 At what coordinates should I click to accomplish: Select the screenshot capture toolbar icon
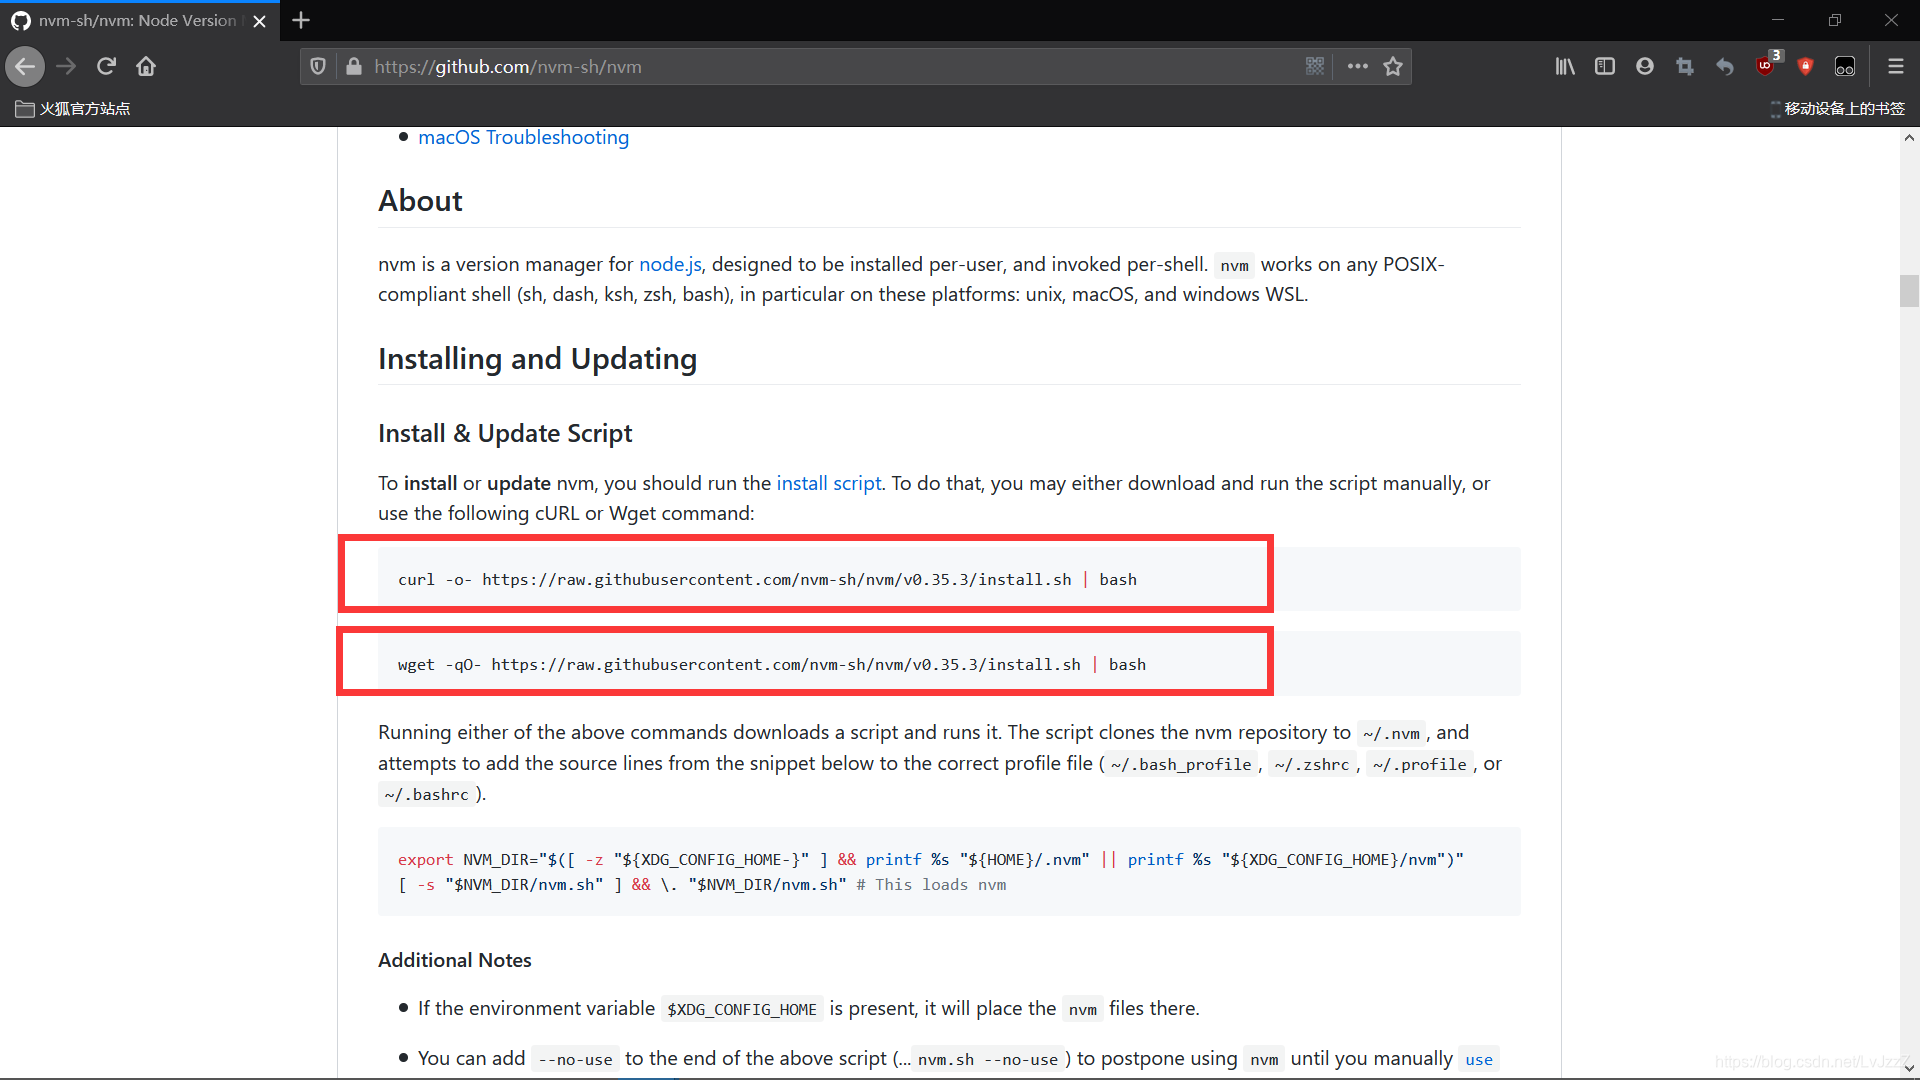coord(1684,66)
